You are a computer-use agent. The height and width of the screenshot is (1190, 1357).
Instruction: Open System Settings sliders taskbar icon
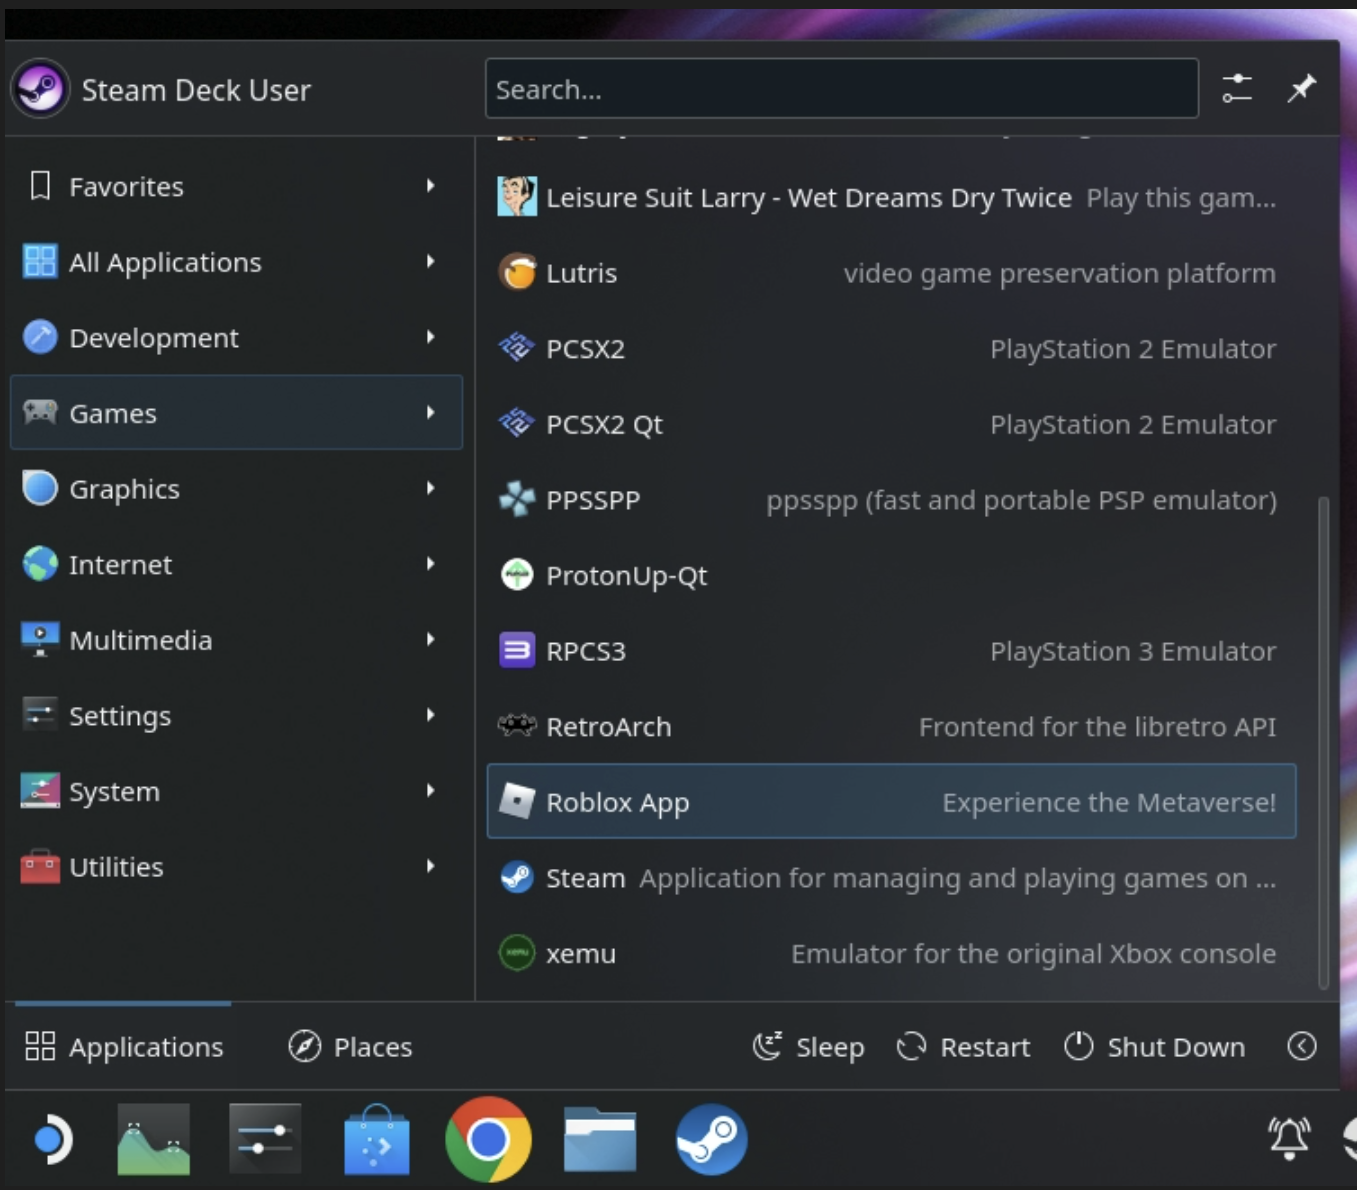[265, 1139]
